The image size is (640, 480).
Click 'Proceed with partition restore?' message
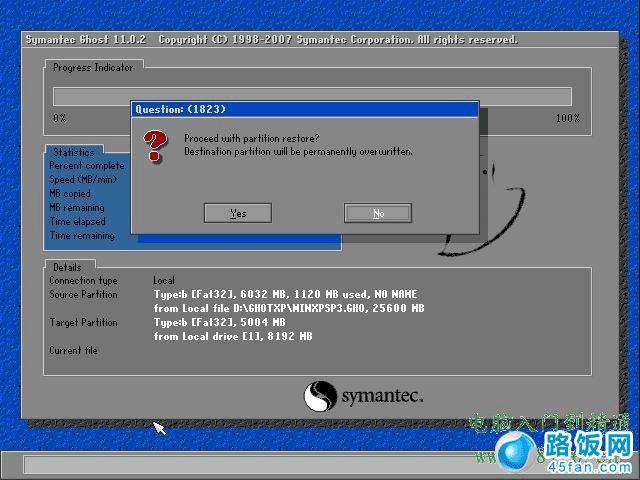pos(251,138)
